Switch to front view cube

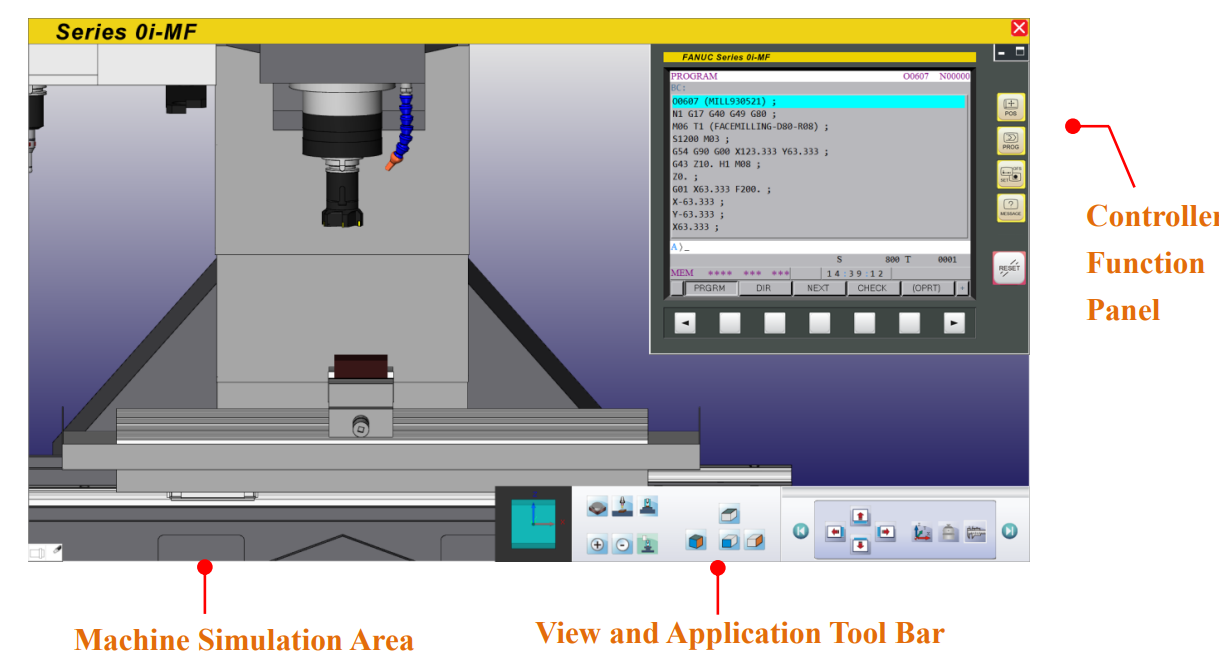pyautogui.click(x=729, y=541)
